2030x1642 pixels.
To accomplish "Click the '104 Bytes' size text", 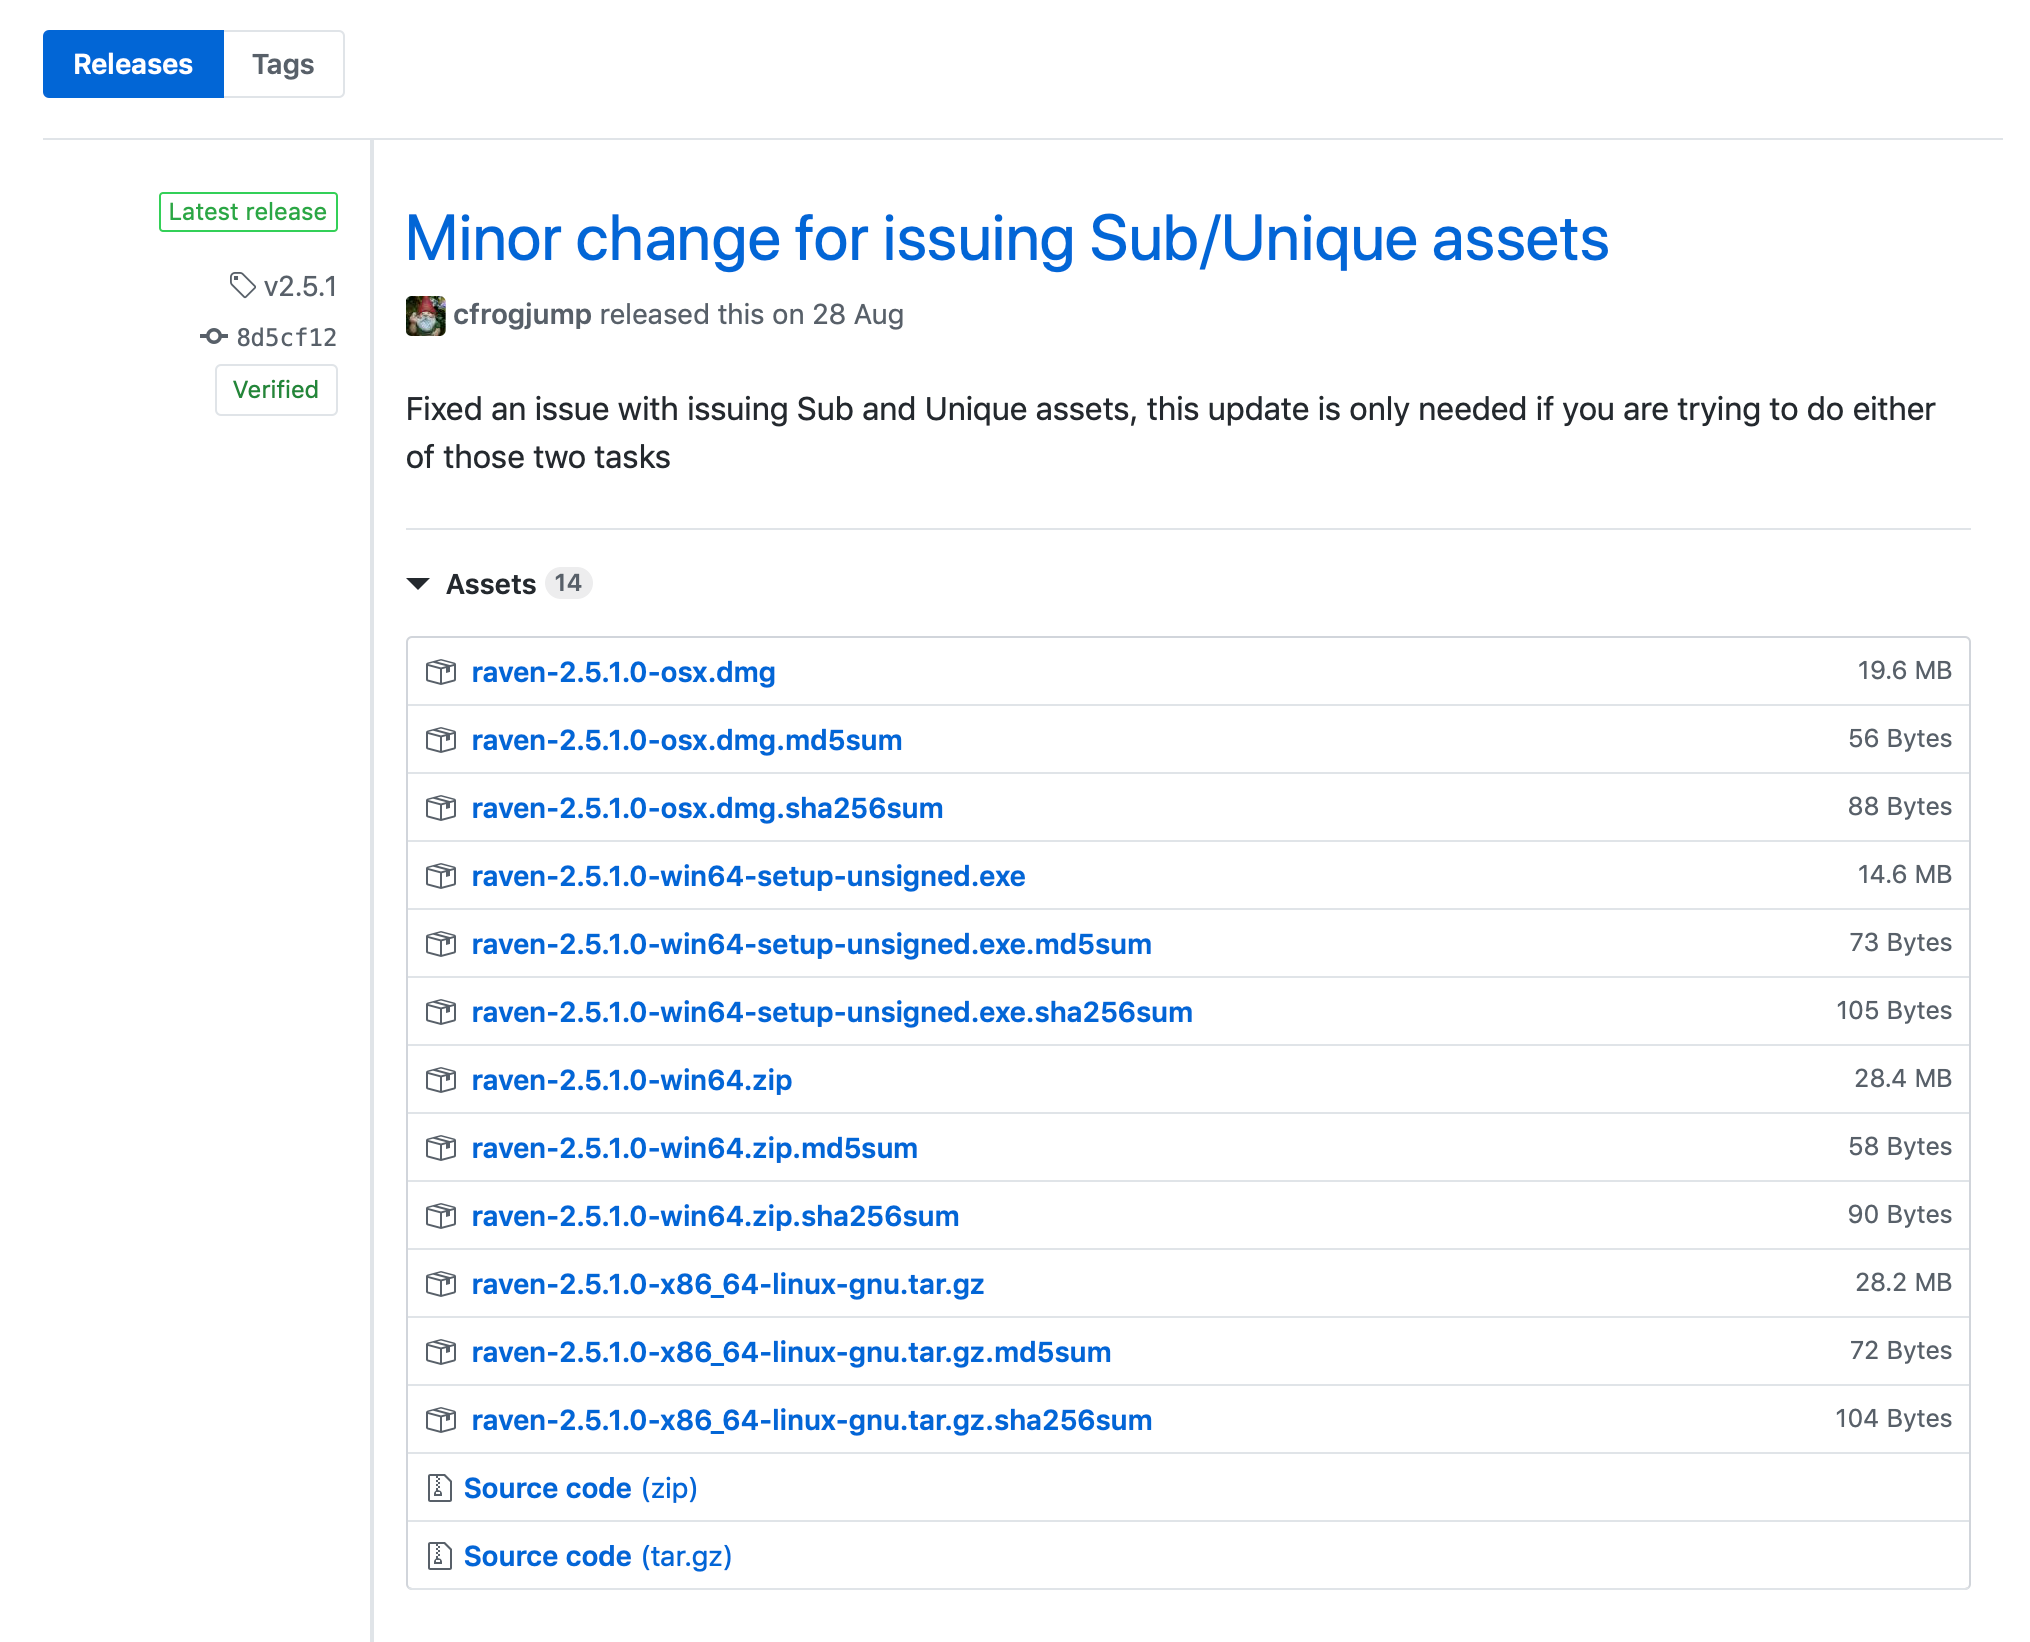I will click(1893, 1418).
